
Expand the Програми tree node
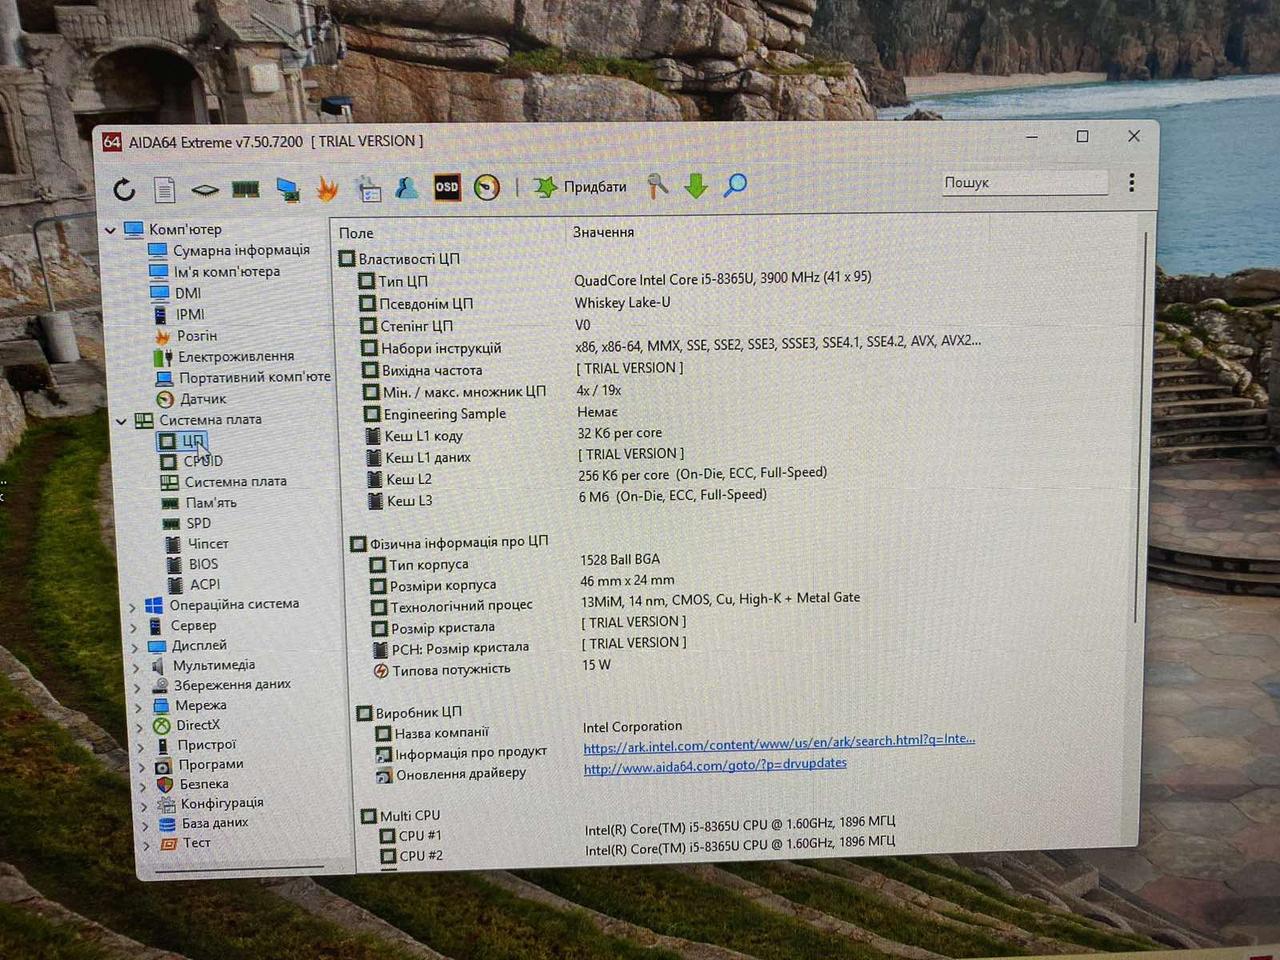pos(143,767)
